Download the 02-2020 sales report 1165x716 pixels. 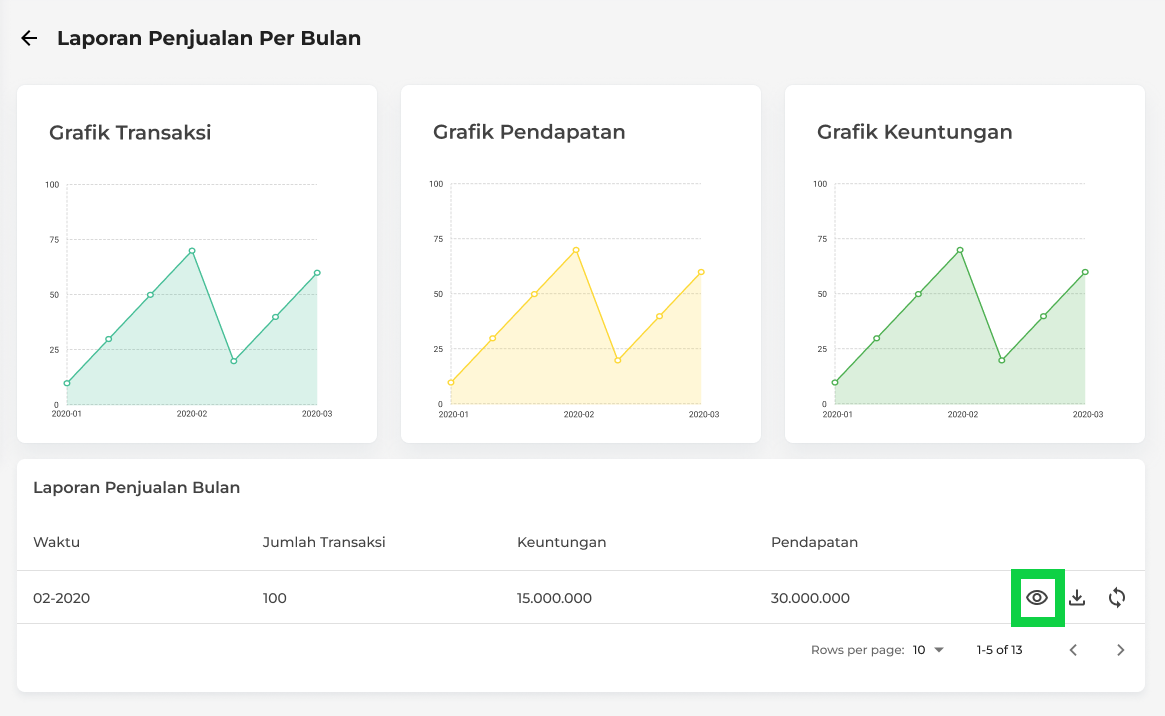point(1077,598)
